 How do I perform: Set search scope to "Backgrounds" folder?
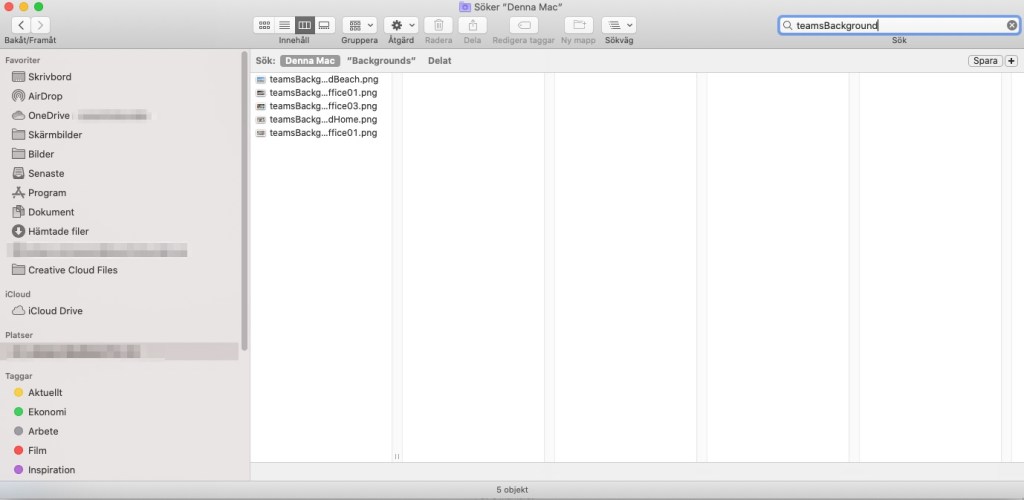tap(381, 61)
